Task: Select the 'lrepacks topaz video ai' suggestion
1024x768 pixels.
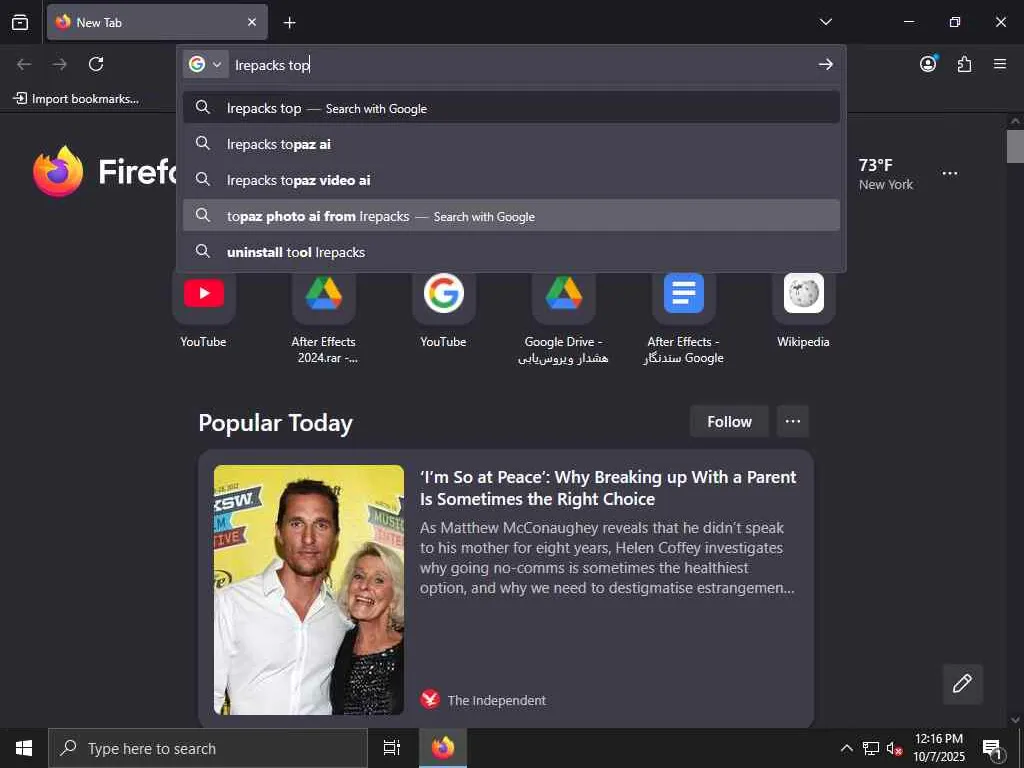Action: [x=511, y=180]
